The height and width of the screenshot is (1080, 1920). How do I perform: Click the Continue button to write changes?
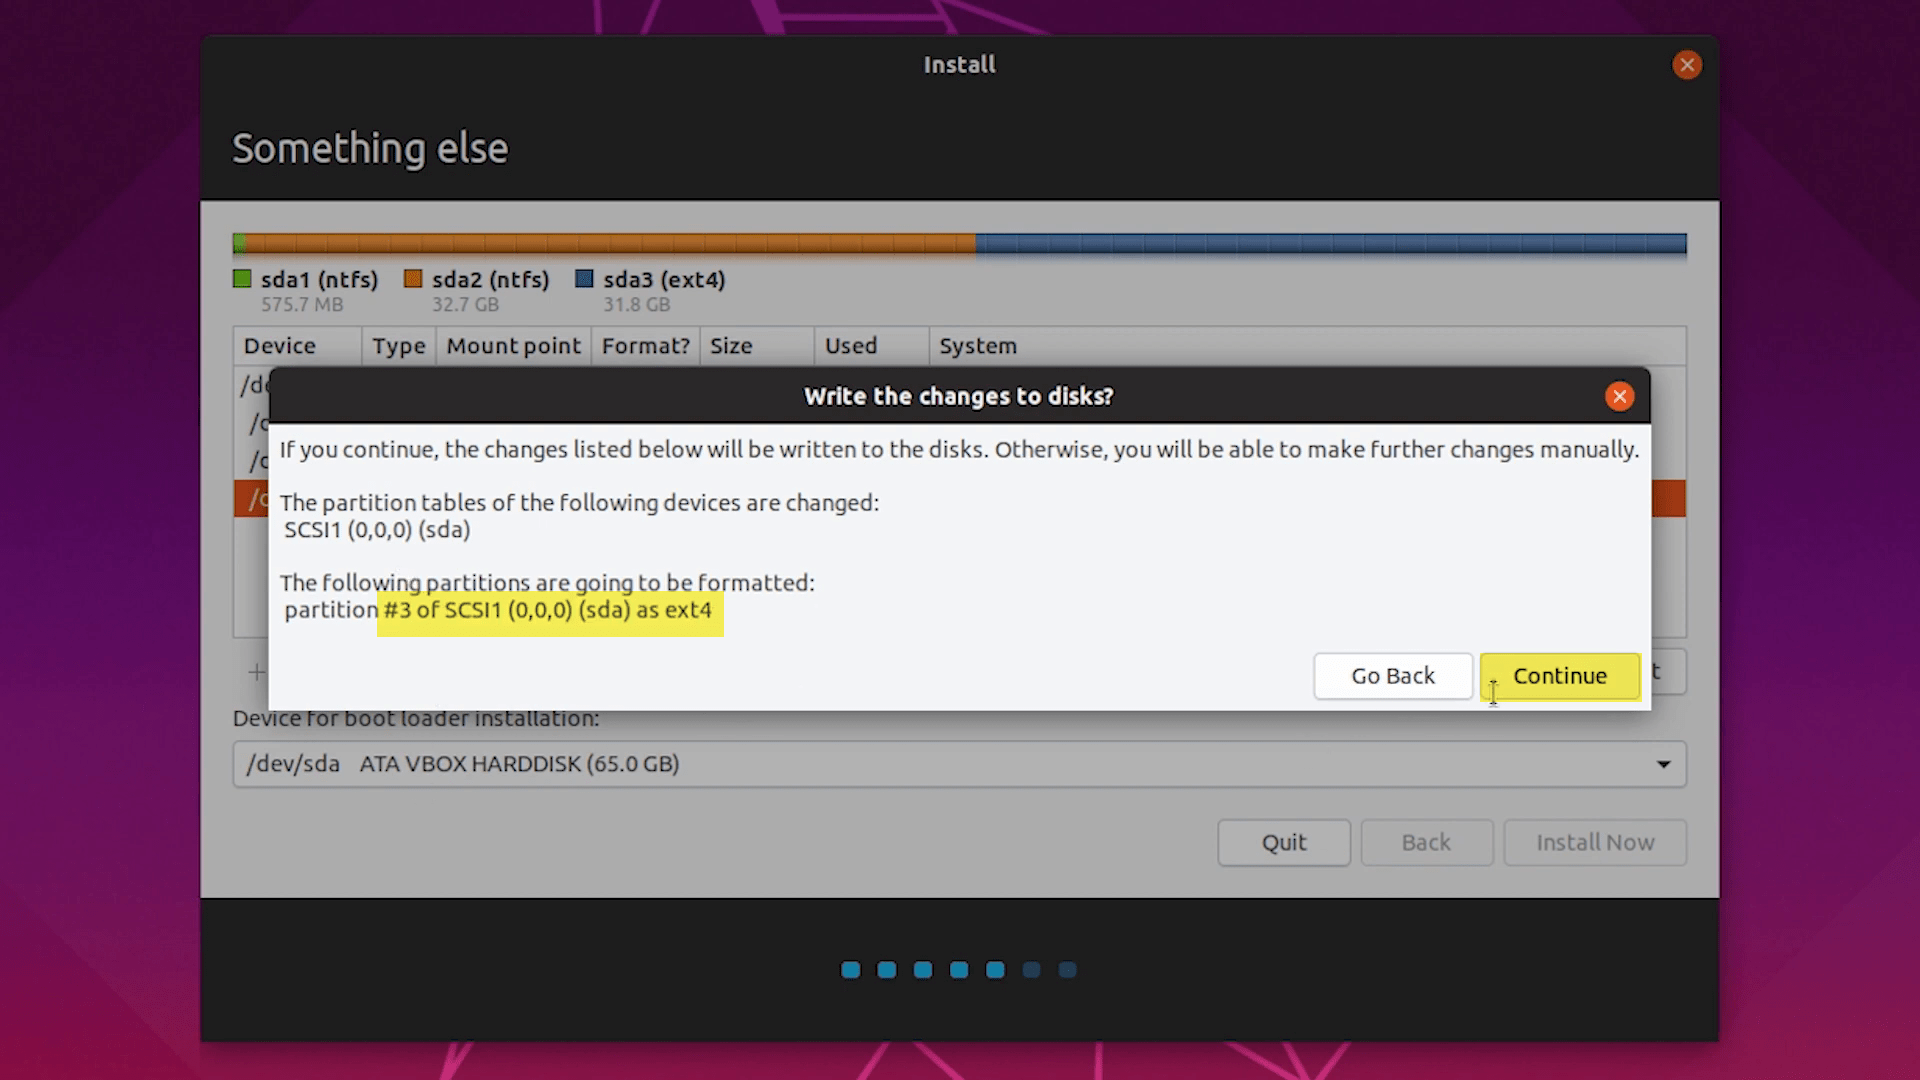[x=1560, y=675]
